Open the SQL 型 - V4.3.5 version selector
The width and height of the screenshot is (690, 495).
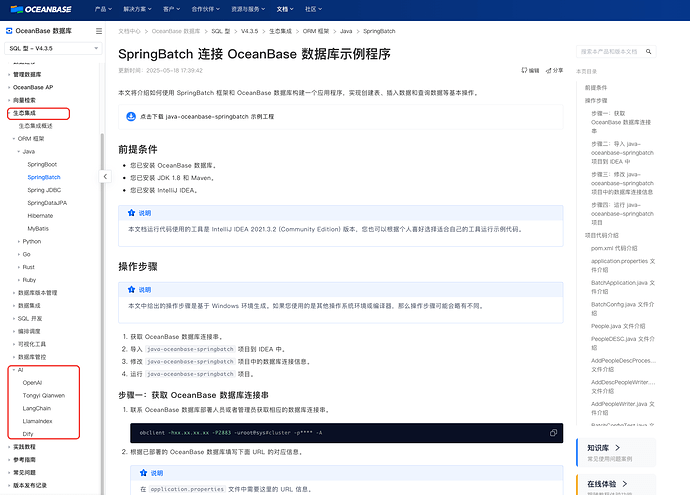(x=53, y=48)
